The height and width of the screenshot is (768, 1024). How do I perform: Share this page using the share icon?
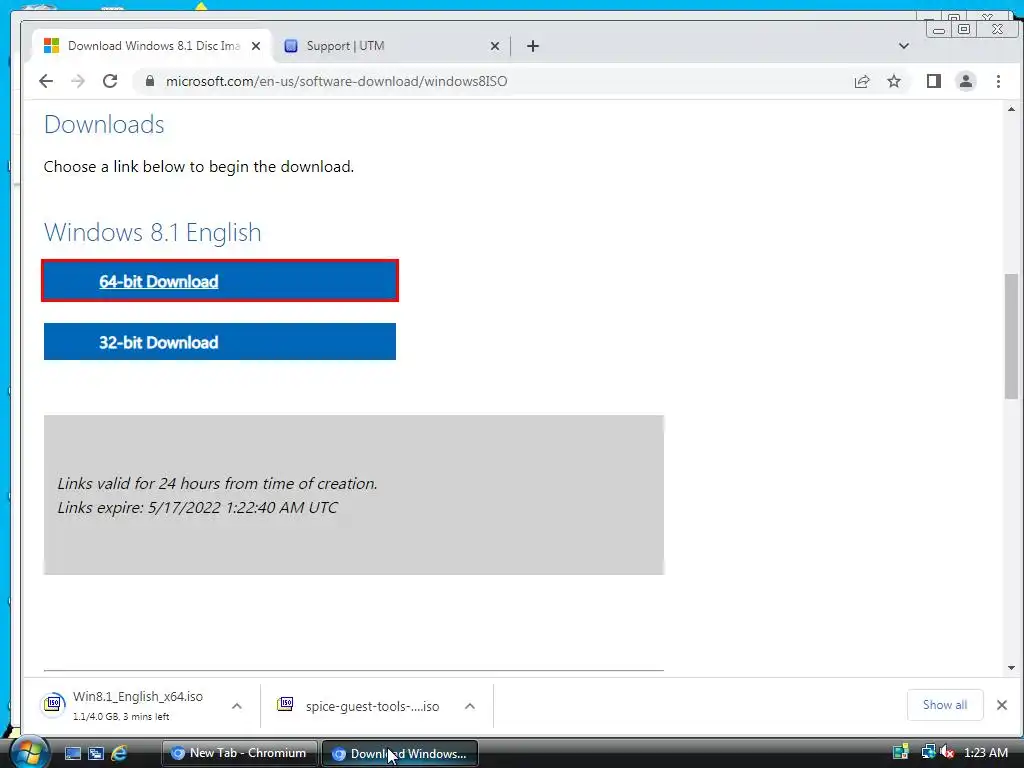(x=861, y=81)
